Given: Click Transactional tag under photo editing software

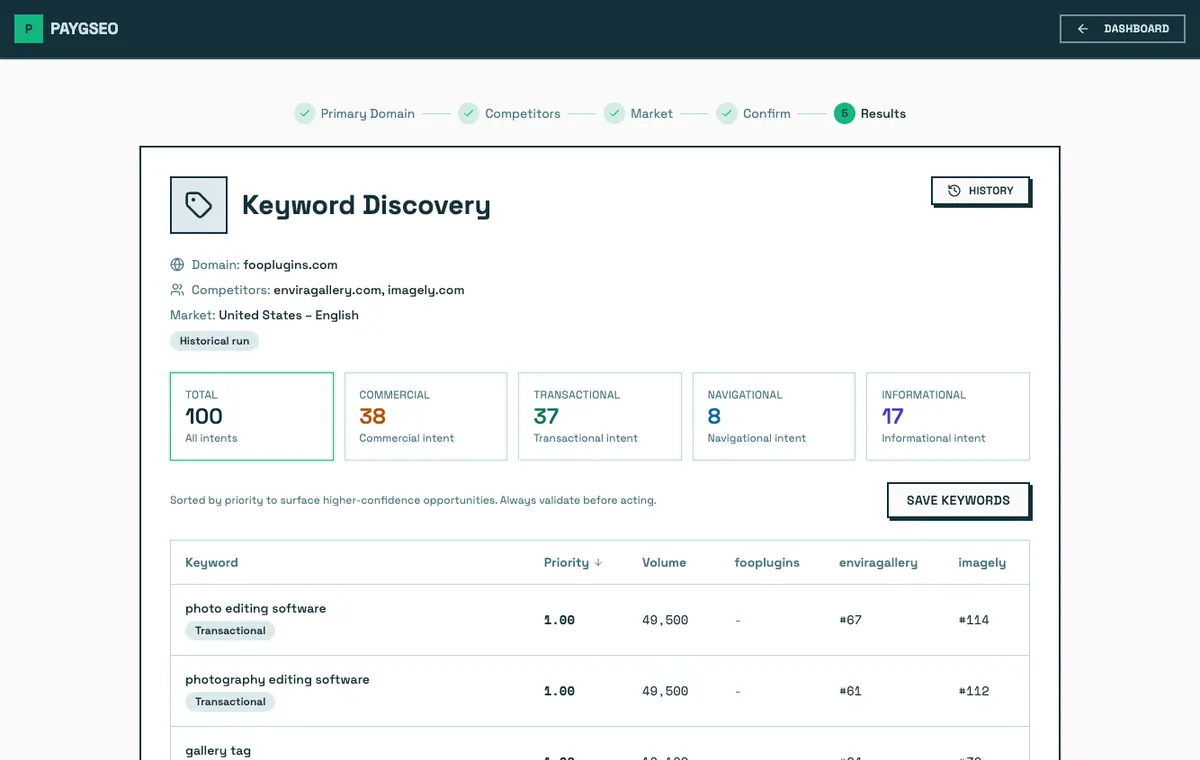Looking at the screenshot, I should click(x=230, y=631).
